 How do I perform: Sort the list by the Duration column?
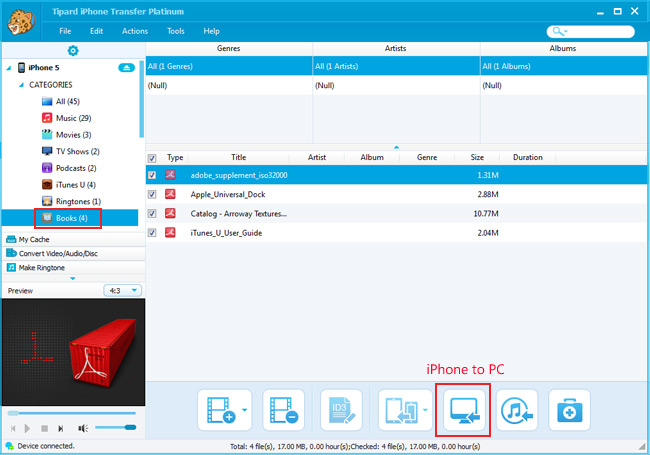(x=528, y=157)
